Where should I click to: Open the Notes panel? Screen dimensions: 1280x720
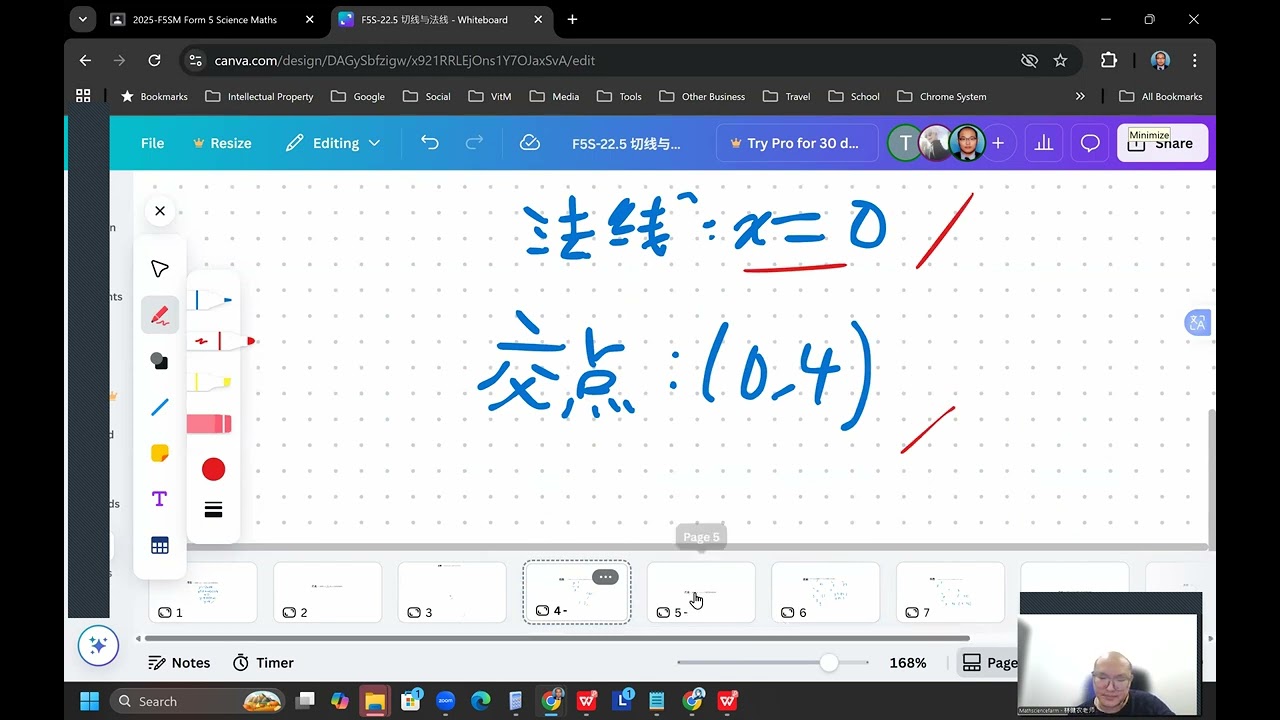point(179,663)
